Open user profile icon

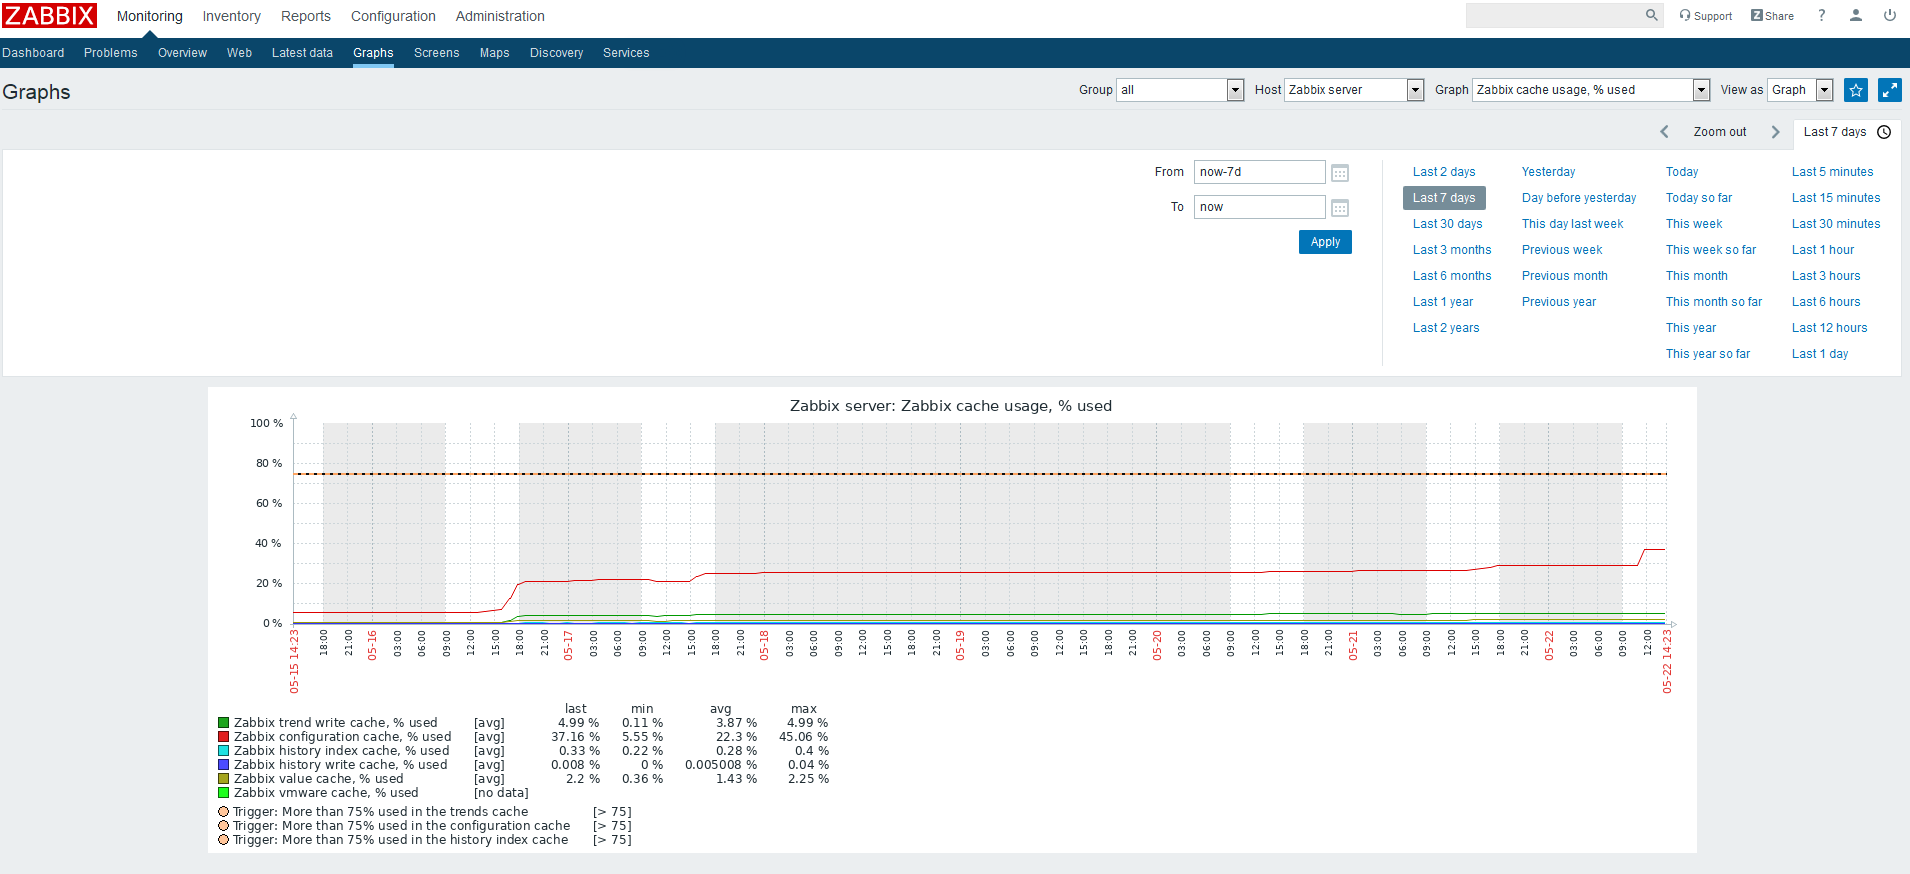coord(1855,15)
